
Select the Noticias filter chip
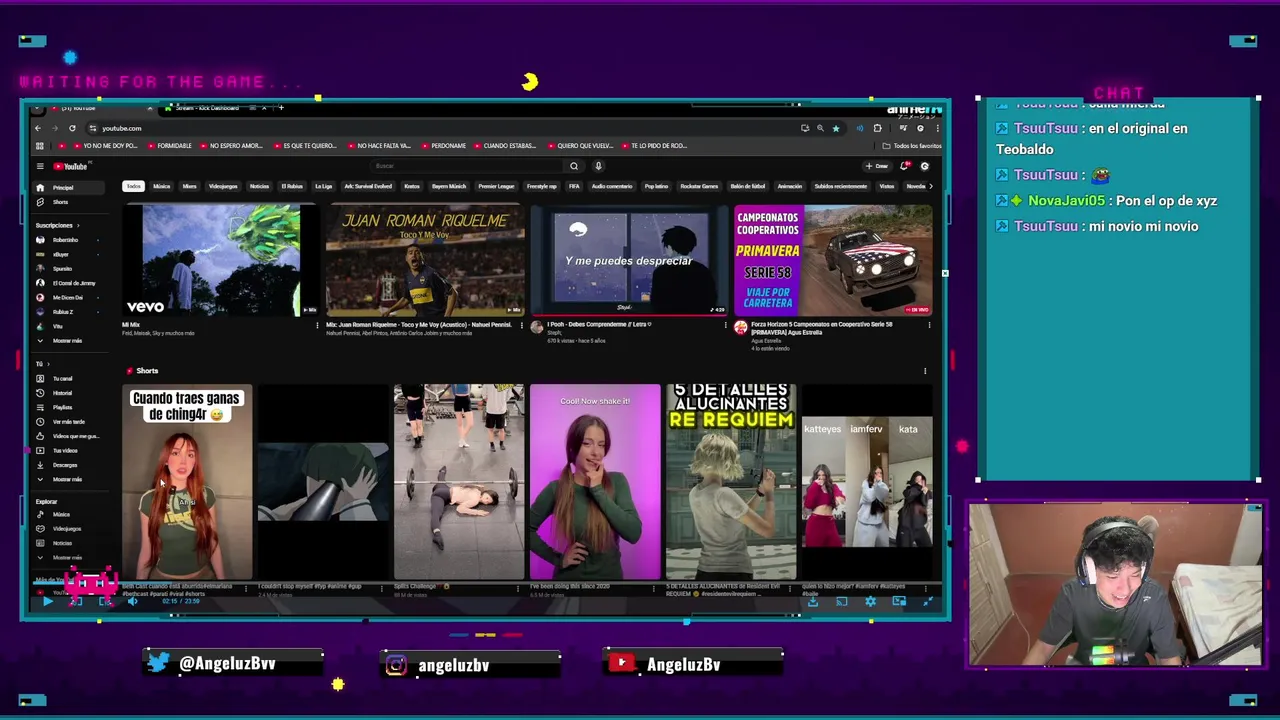tap(259, 186)
